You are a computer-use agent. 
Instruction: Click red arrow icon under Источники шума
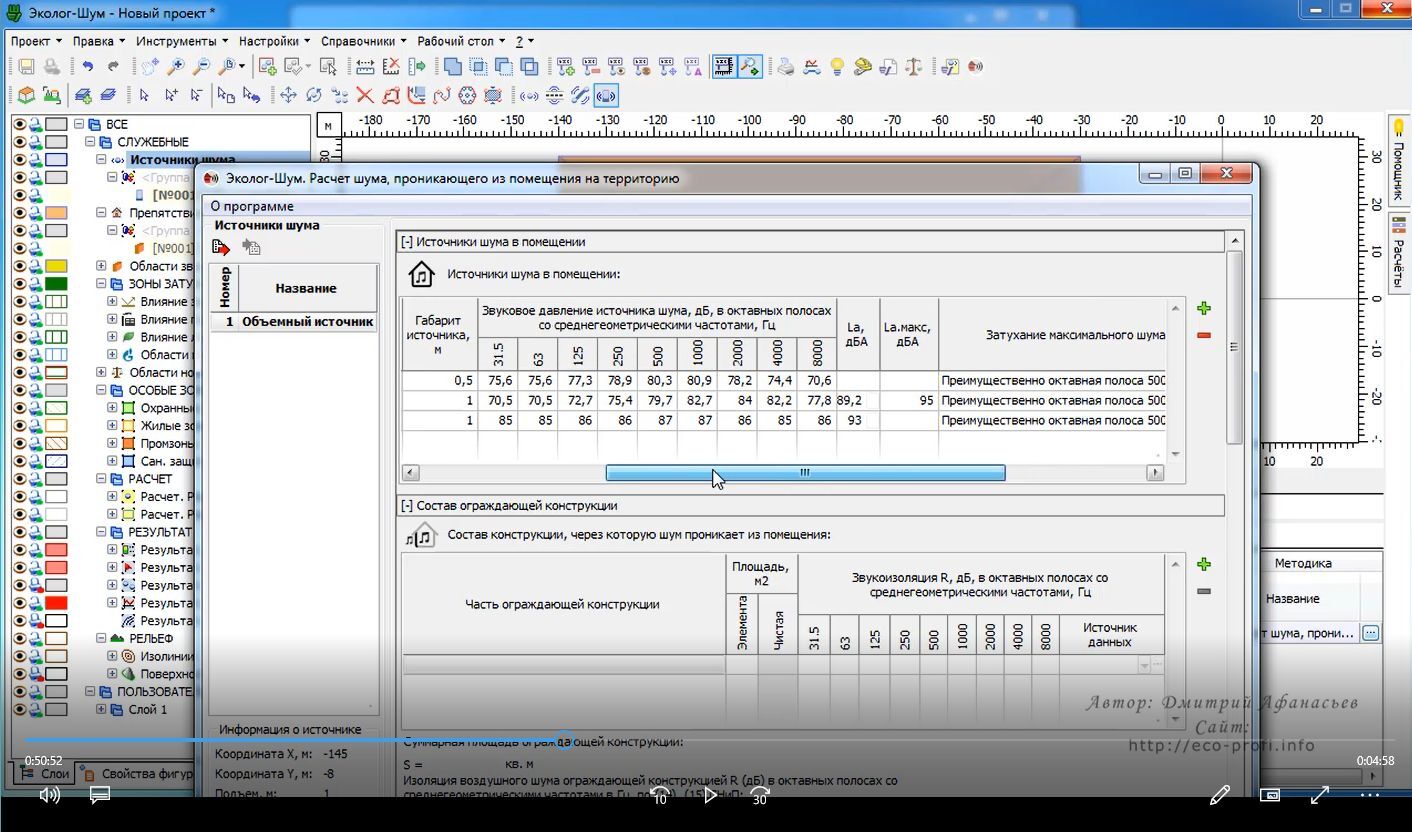point(221,247)
